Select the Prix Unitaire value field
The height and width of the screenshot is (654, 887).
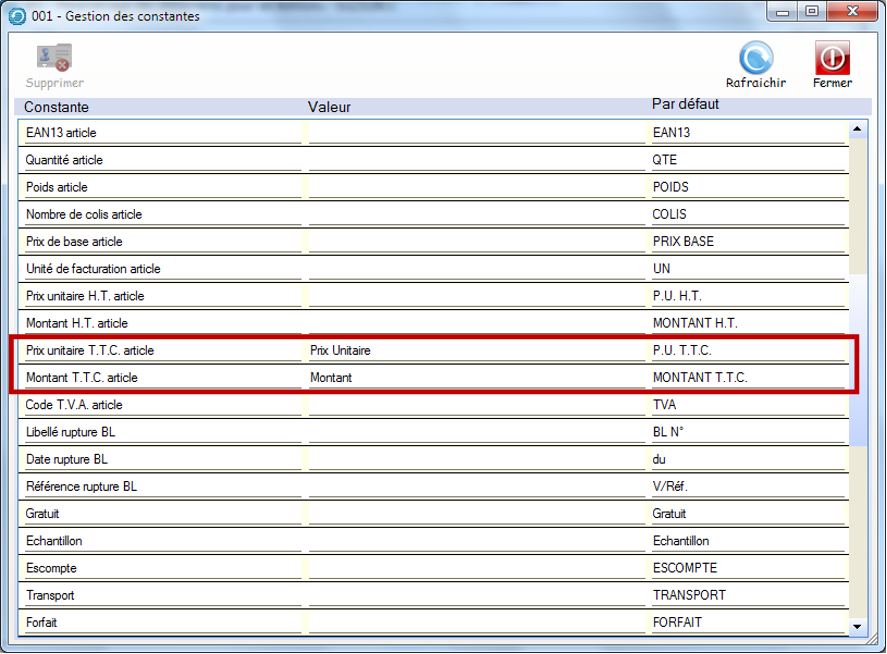click(476, 351)
